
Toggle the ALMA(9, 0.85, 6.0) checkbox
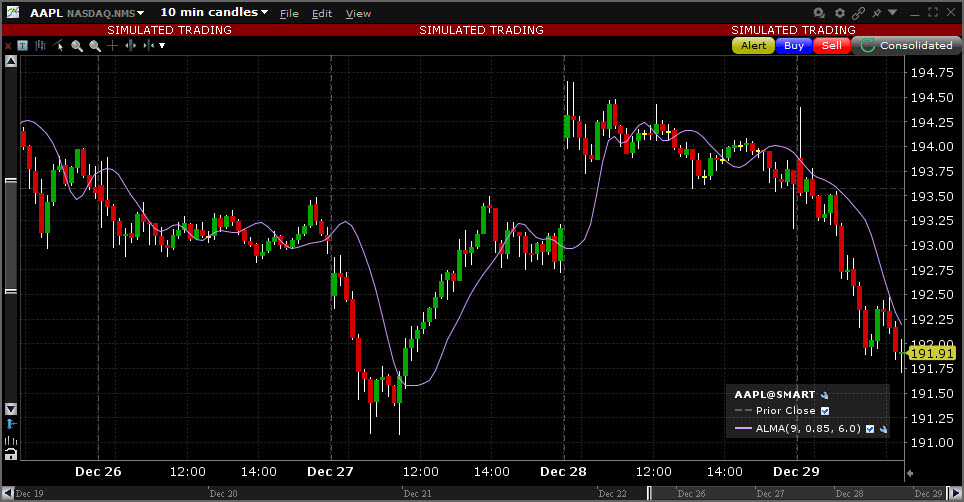pos(870,429)
